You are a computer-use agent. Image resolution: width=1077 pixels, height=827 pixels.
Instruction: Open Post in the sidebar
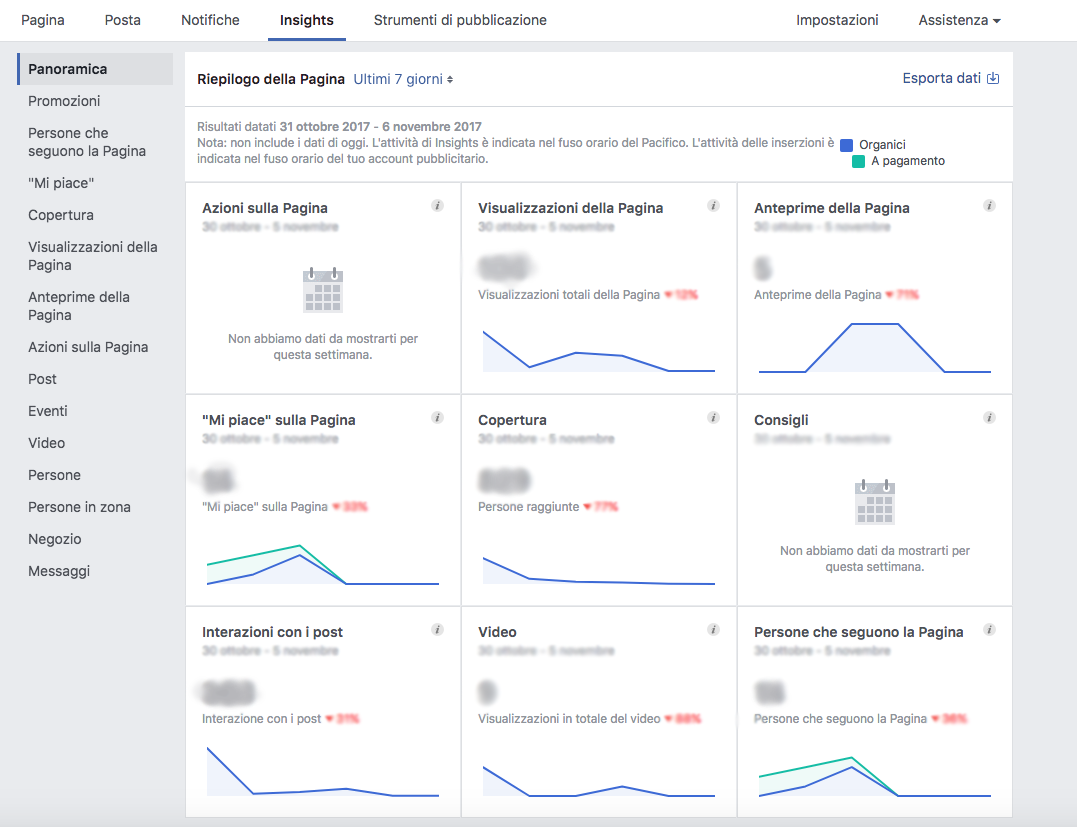click(42, 379)
